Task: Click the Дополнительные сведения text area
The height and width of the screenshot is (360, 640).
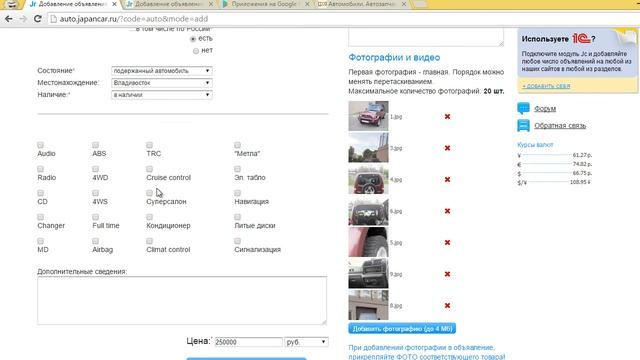Action: point(182,300)
